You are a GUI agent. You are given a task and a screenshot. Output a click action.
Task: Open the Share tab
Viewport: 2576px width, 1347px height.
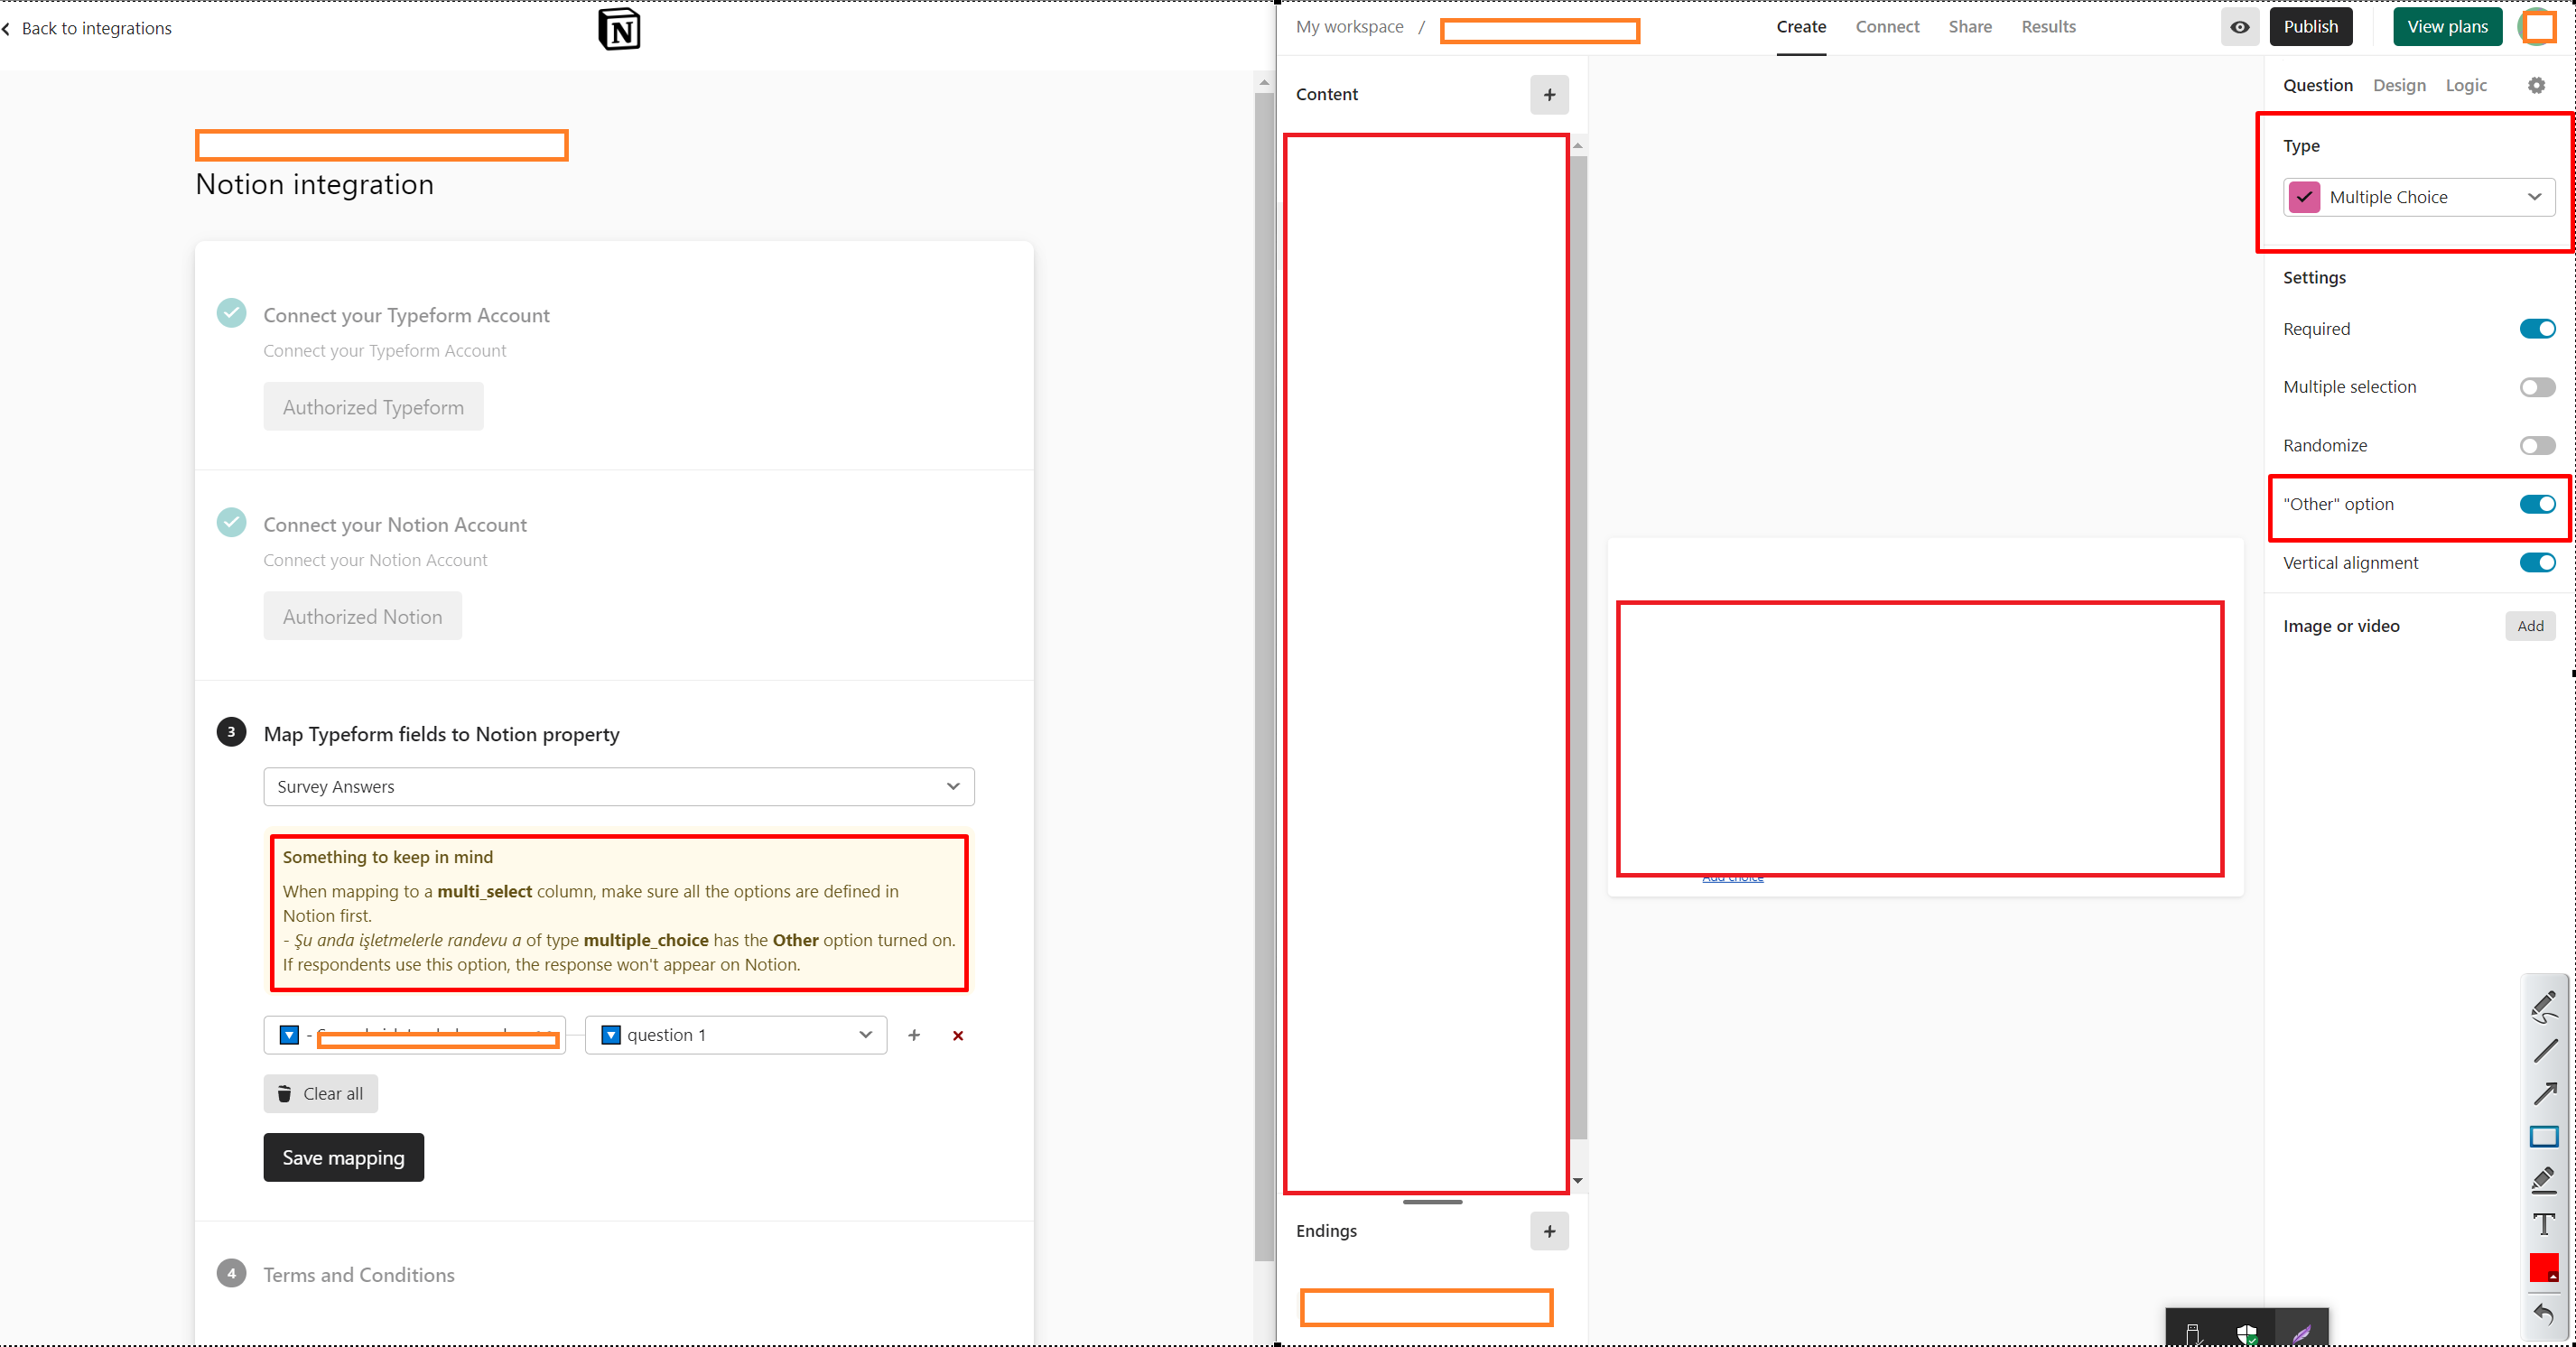click(1970, 27)
